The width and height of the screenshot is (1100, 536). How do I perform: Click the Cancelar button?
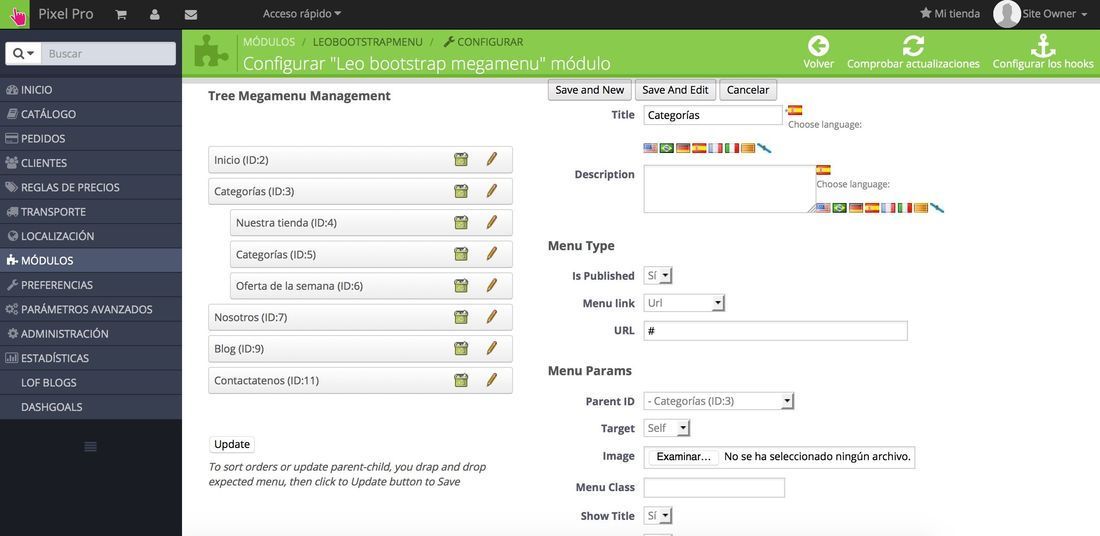click(748, 90)
